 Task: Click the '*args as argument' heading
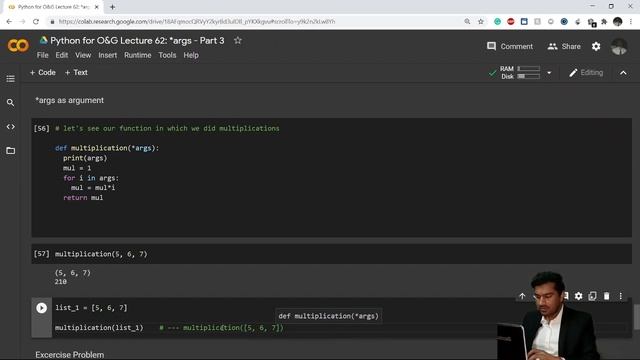pyautogui.click(x=69, y=100)
